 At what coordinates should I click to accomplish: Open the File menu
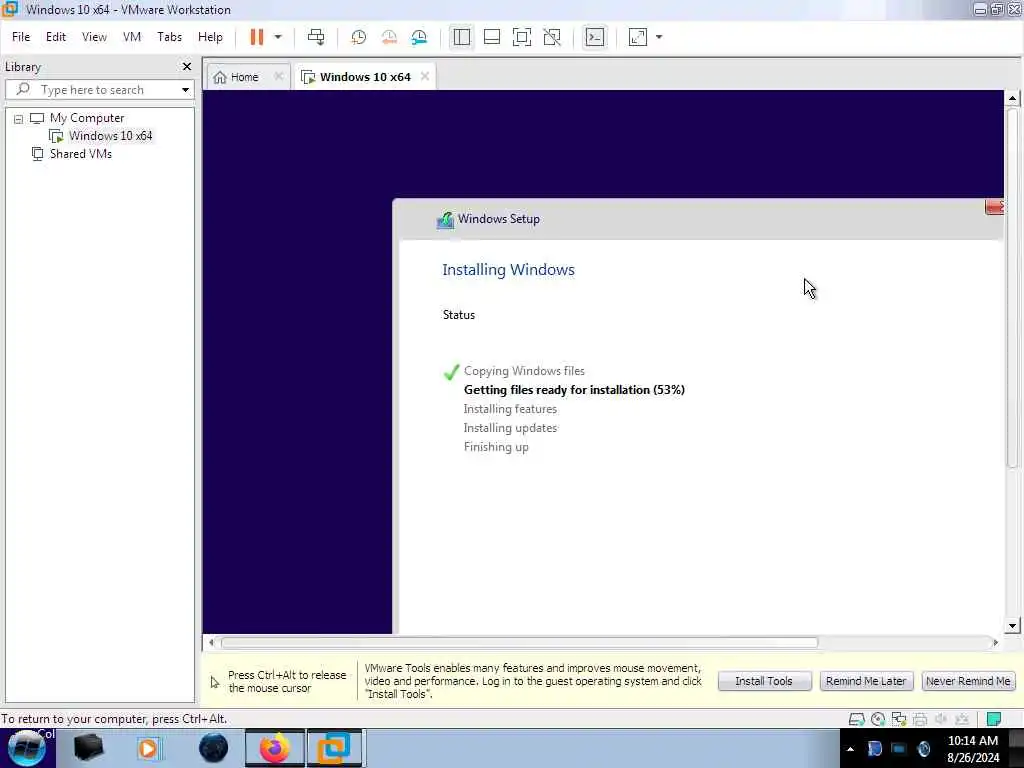pyautogui.click(x=21, y=37)
